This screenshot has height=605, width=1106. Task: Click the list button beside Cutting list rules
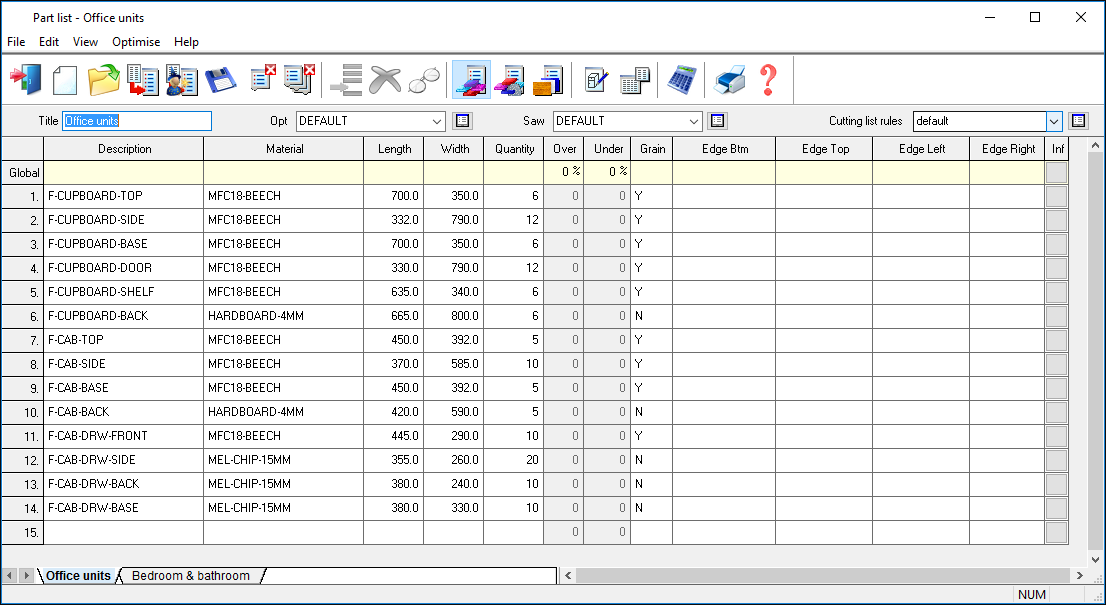(1078, 121)
